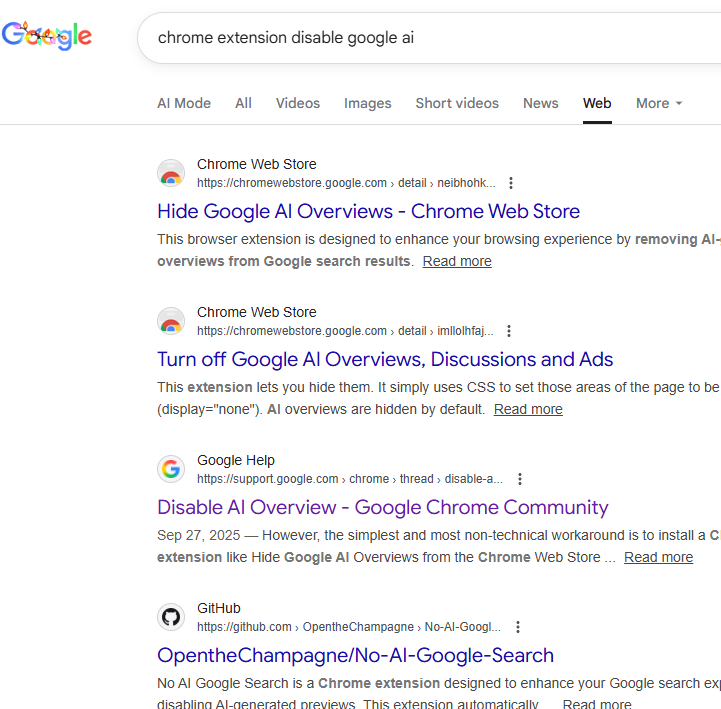Viewport: 721px width, 709px height.
Task: Click the Google holiday logo
Action: [x=47, y=36]
